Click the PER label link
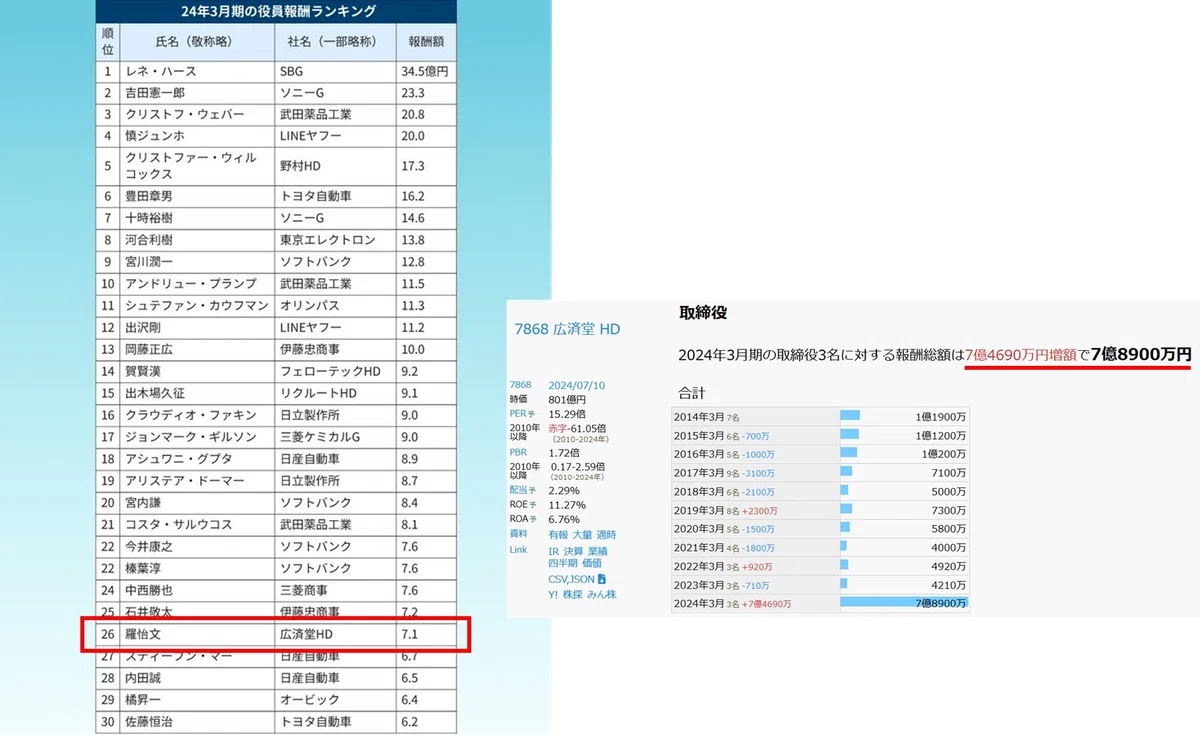 coord(518,413)
